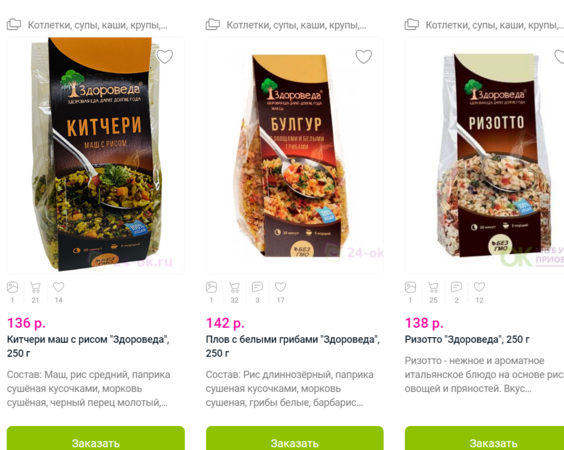This screenshot has height=450, width=564.
Task: Open photo count icon under Китчери
Action: (13, 287)
